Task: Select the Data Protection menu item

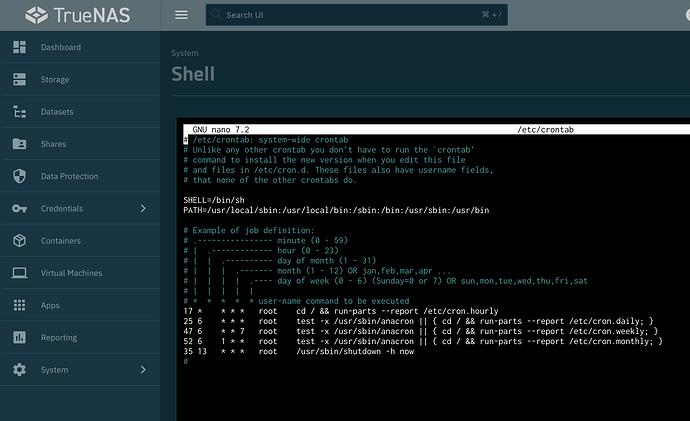Action: pos(80,176)
